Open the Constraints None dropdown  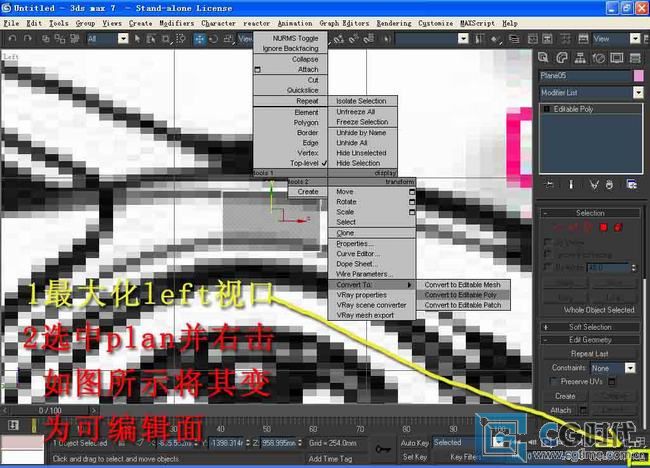(630, 368)
